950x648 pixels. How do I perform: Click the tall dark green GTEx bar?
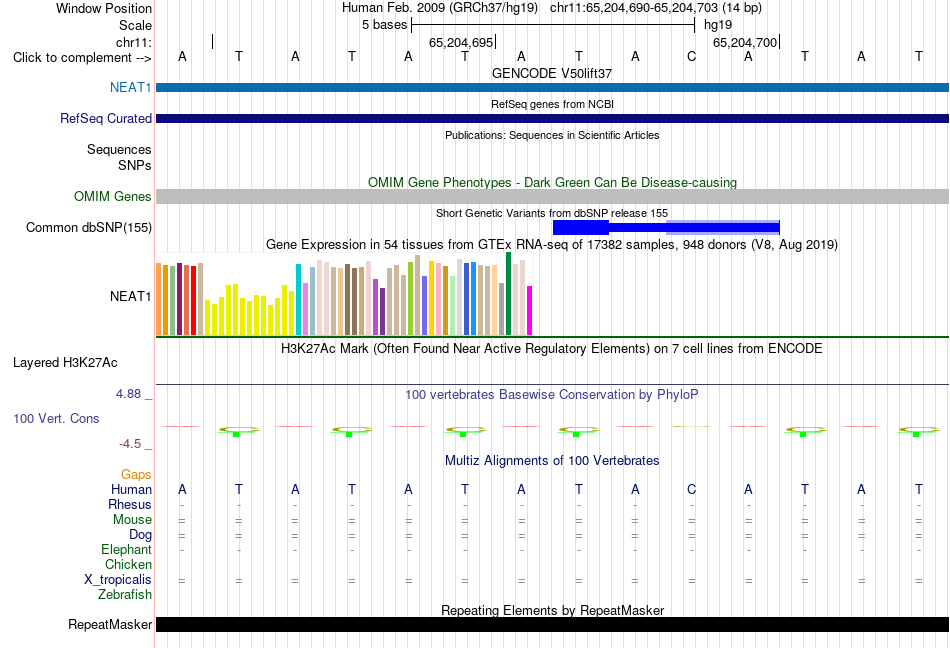[x=508, y=294]
